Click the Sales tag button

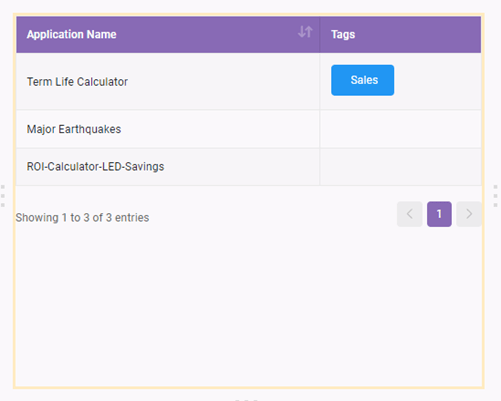(x=363, y=80)
